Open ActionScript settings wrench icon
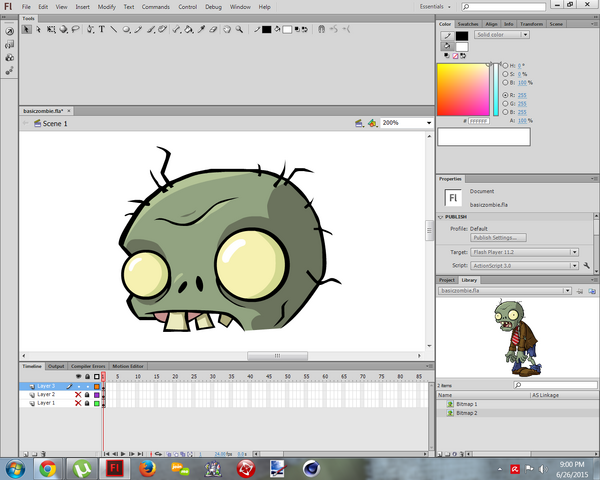 click(586, 265)
